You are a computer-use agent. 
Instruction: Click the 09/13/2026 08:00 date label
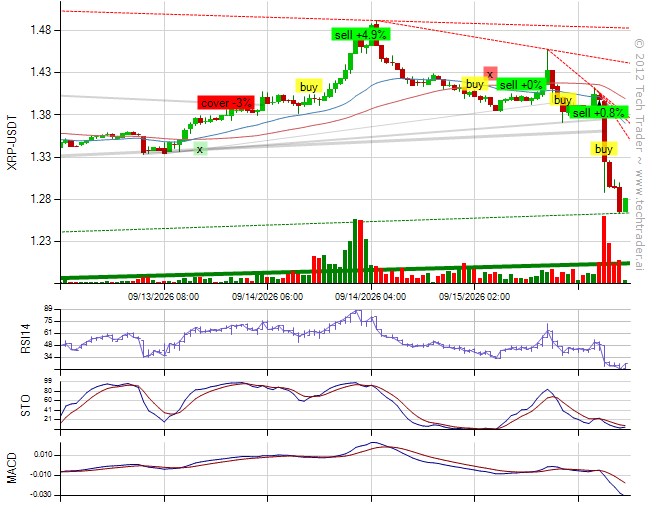point(163,297)
